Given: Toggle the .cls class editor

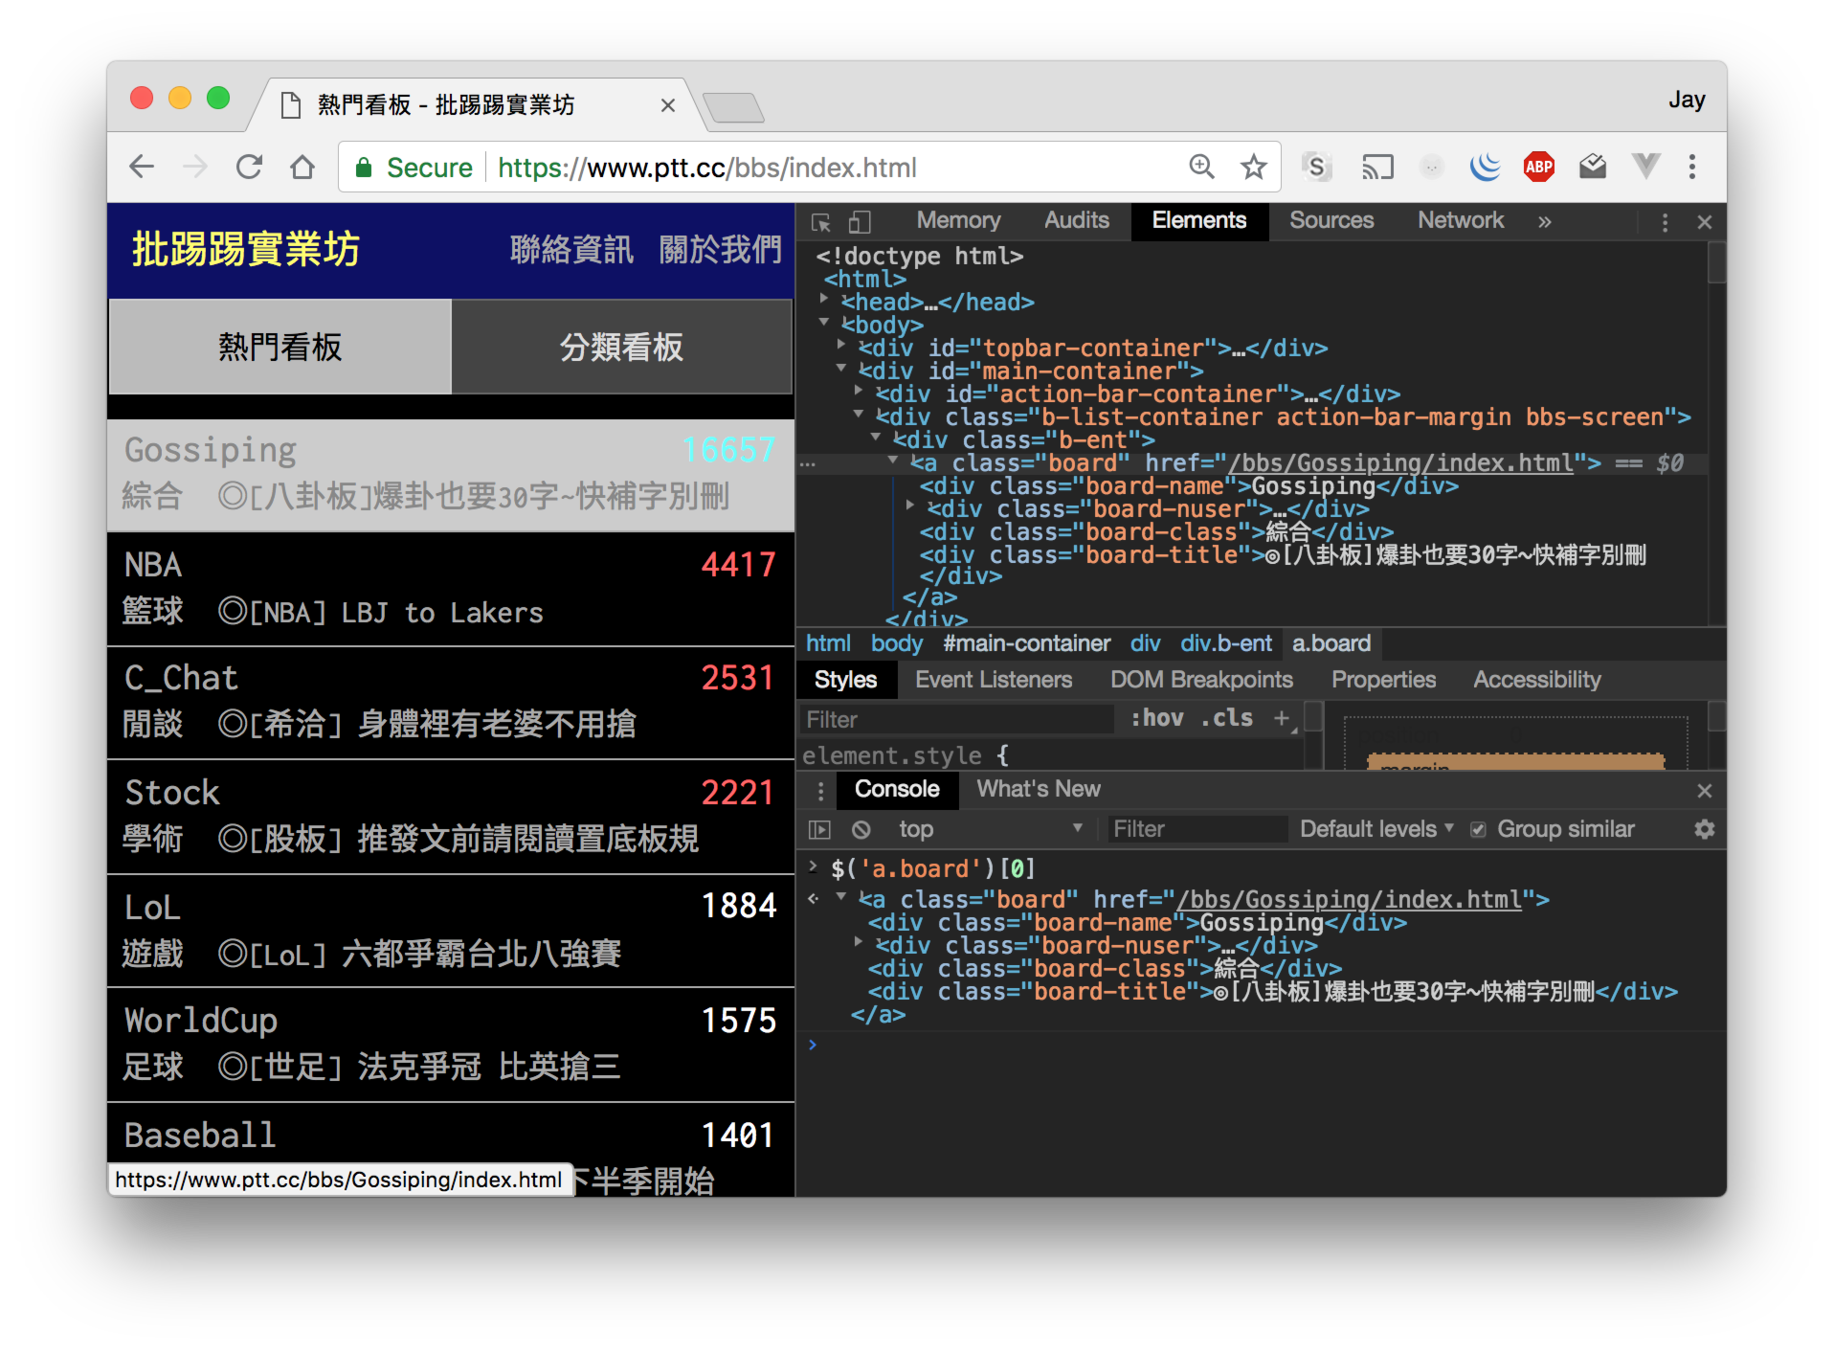Looking at the screenshot, I should pyautogui.click(x=1227, y=718).
